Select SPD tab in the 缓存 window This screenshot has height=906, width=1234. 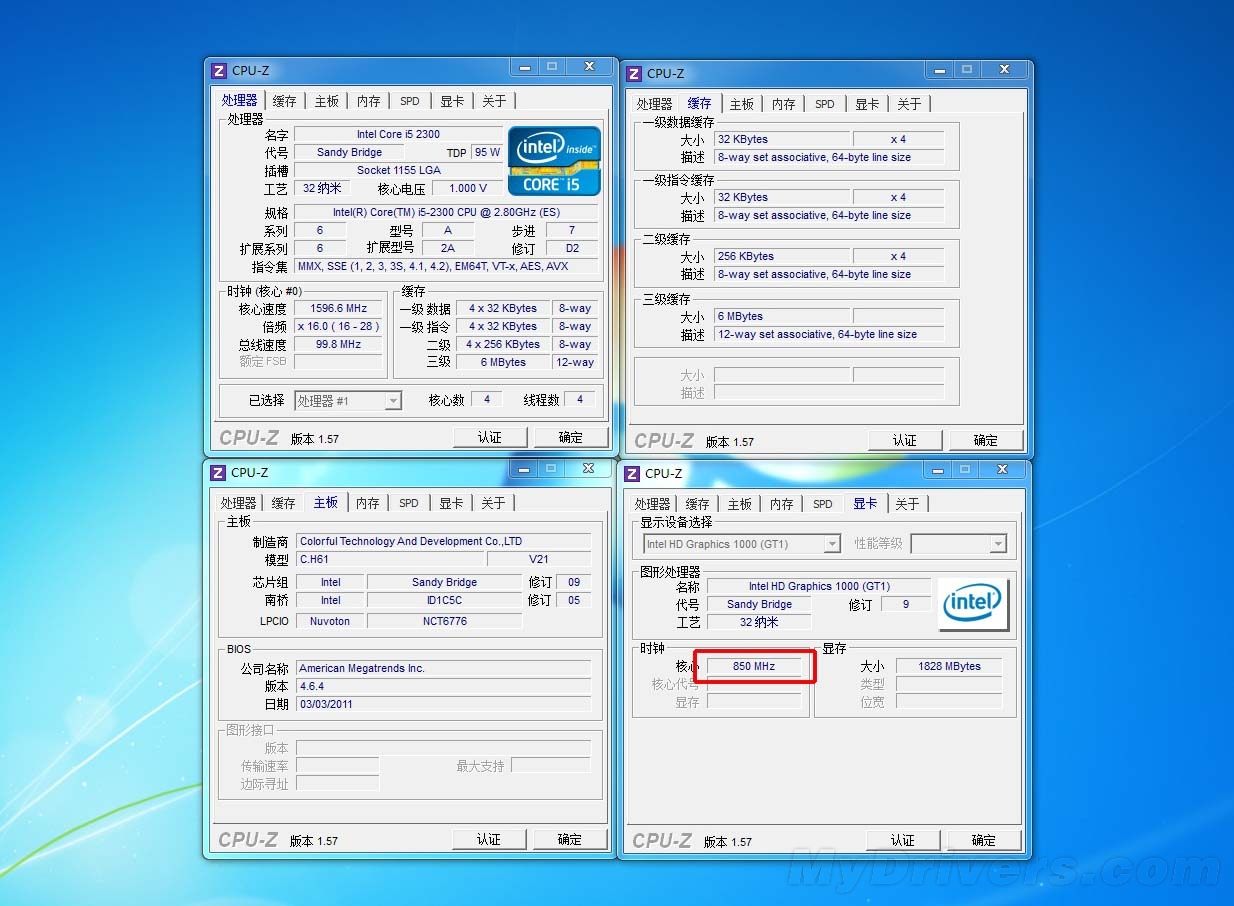pyautogui.click(x=825, y=104)
